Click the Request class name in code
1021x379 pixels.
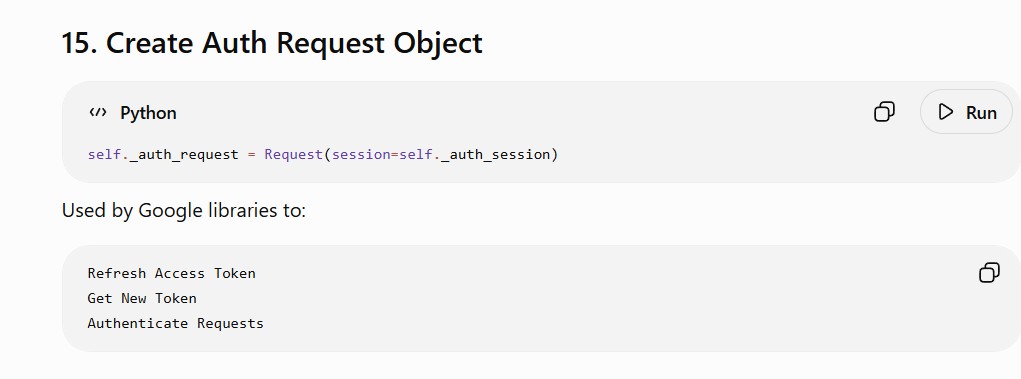[294, 155]
